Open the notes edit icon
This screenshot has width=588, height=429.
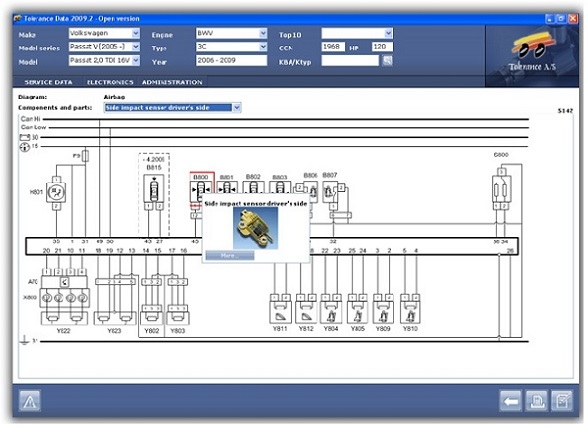point(562,401)
